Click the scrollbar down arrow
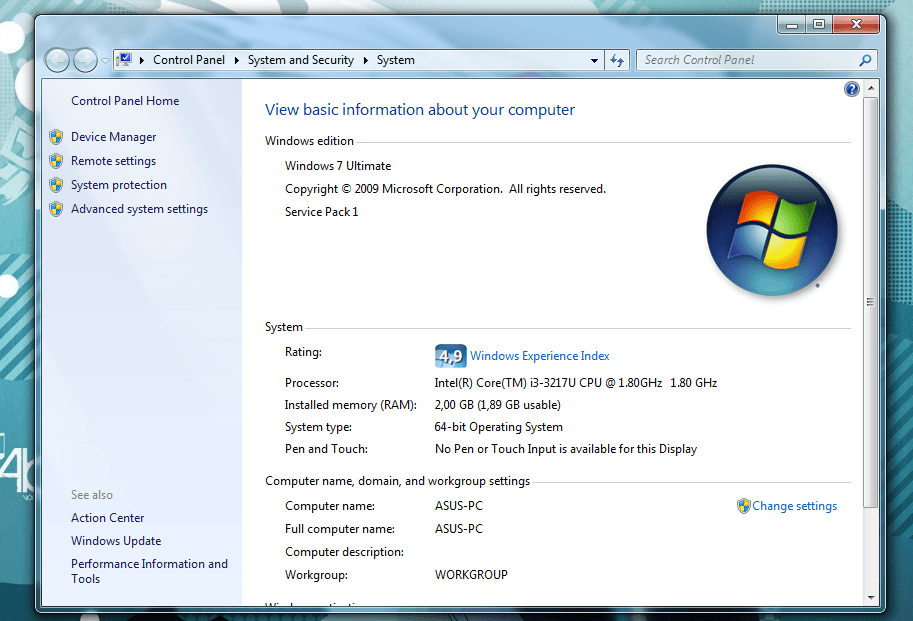 870,598
